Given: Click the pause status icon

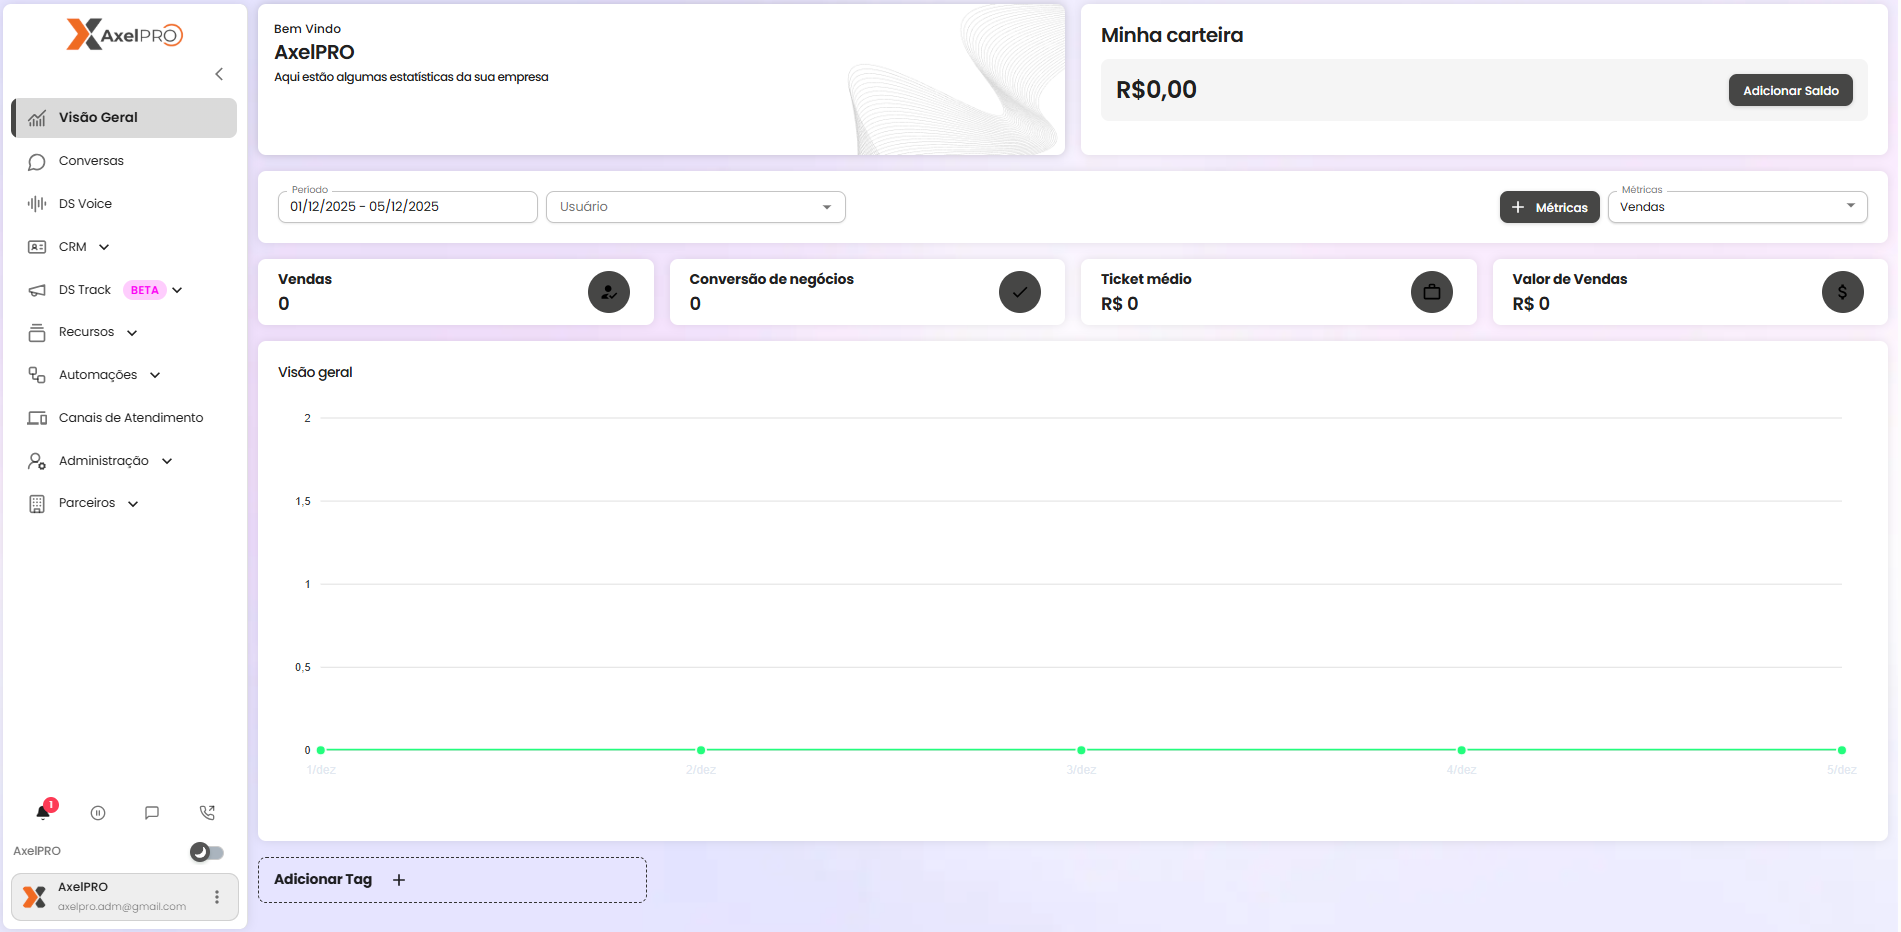Looking at the screenshot, I should (x=98, y=813).
